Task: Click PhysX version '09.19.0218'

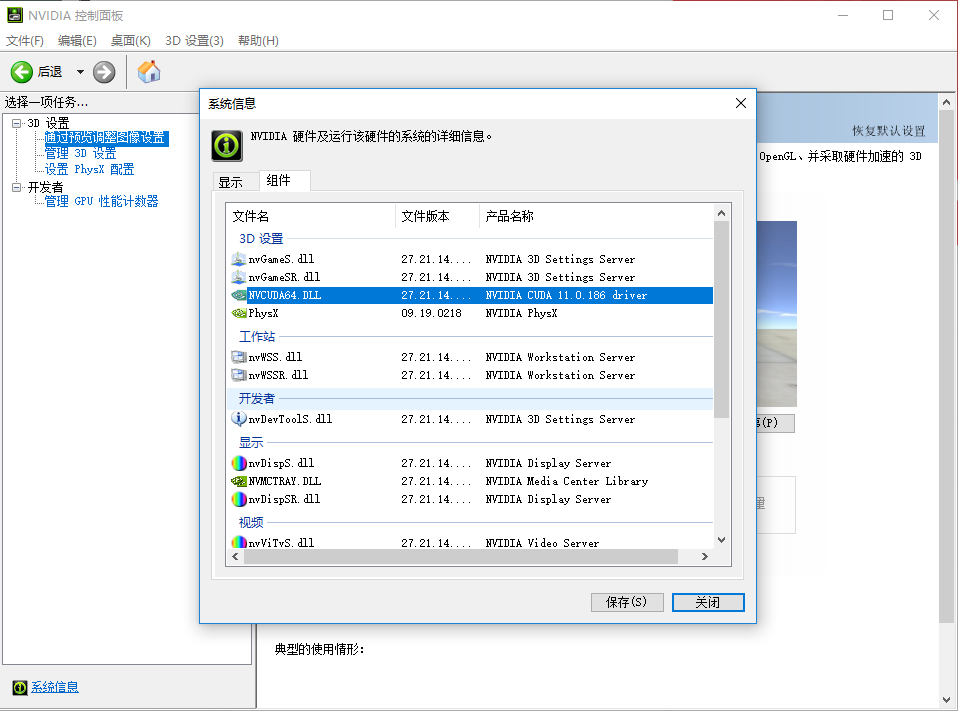Action: coord(431,313)
